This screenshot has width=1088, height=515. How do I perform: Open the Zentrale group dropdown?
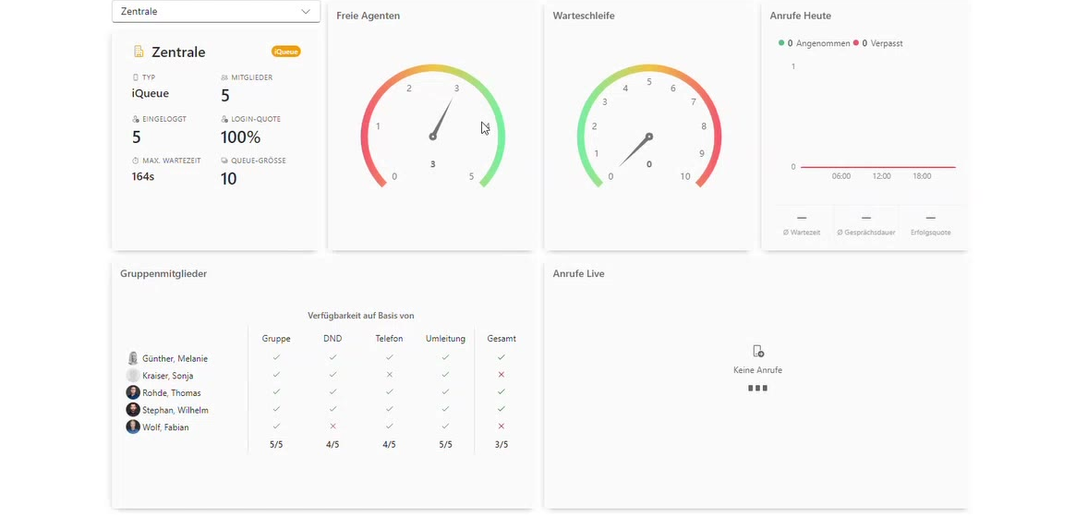[x=216, y=11]
